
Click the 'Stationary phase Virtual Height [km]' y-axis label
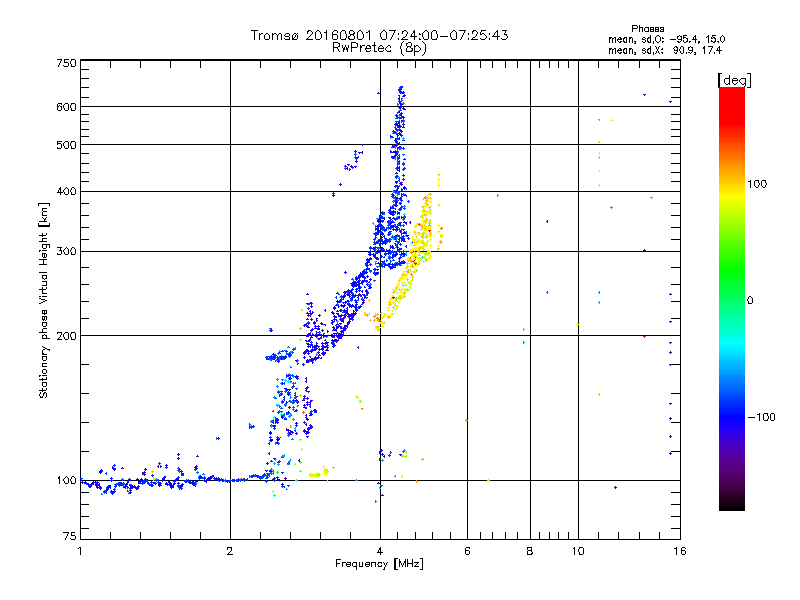[x=44, y=300]
